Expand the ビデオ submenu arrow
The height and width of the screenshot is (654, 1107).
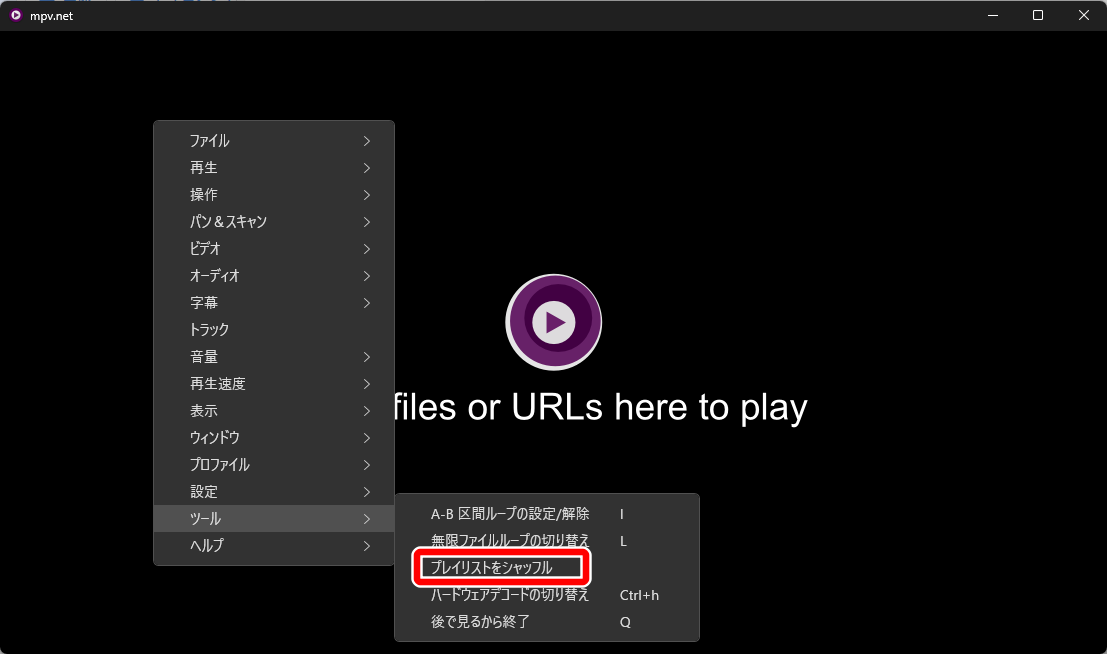366,249
